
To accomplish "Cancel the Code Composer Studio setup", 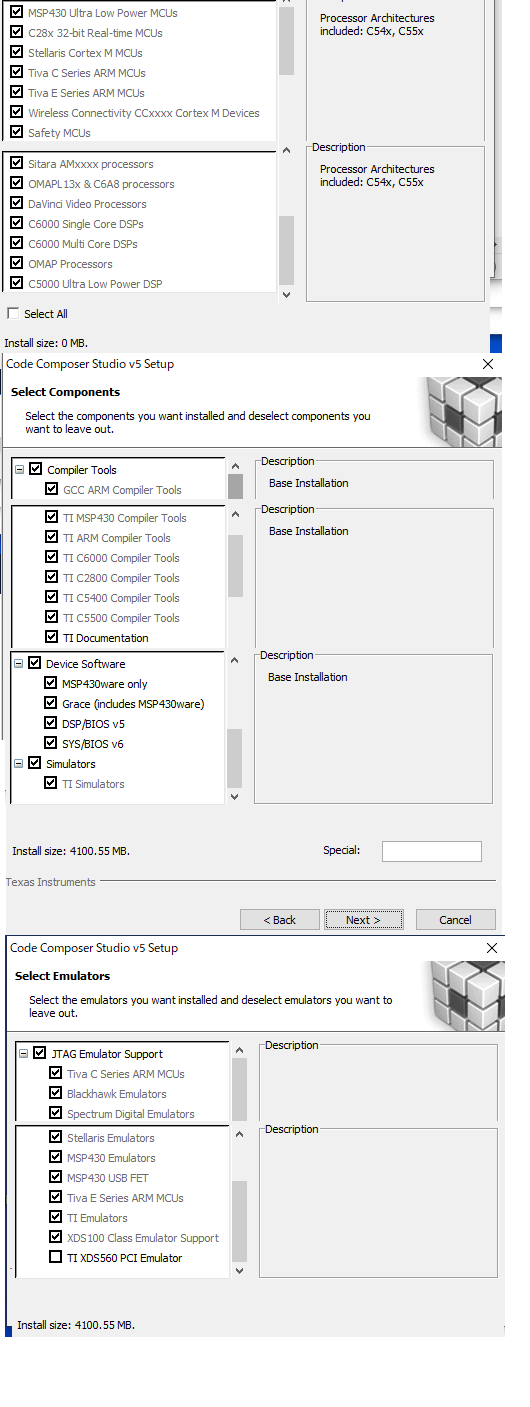I will (455, 919).
